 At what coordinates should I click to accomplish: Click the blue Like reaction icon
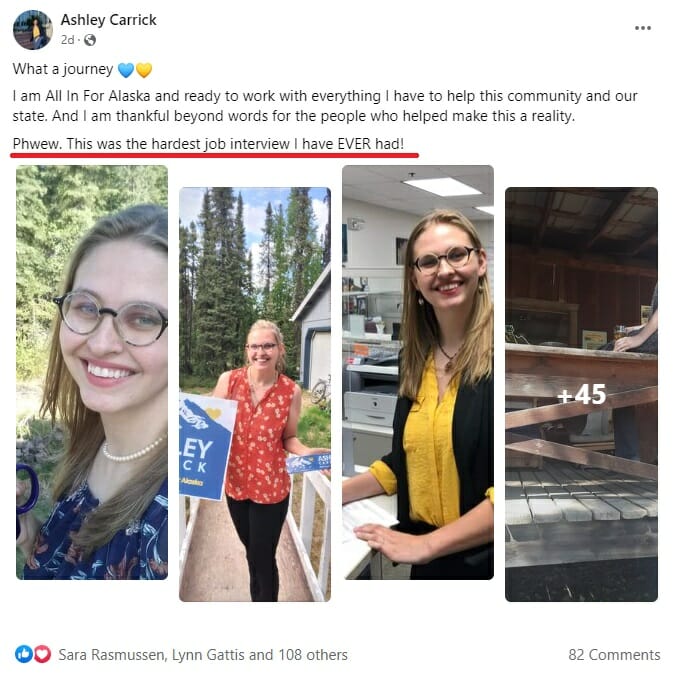tap(23, 654)
